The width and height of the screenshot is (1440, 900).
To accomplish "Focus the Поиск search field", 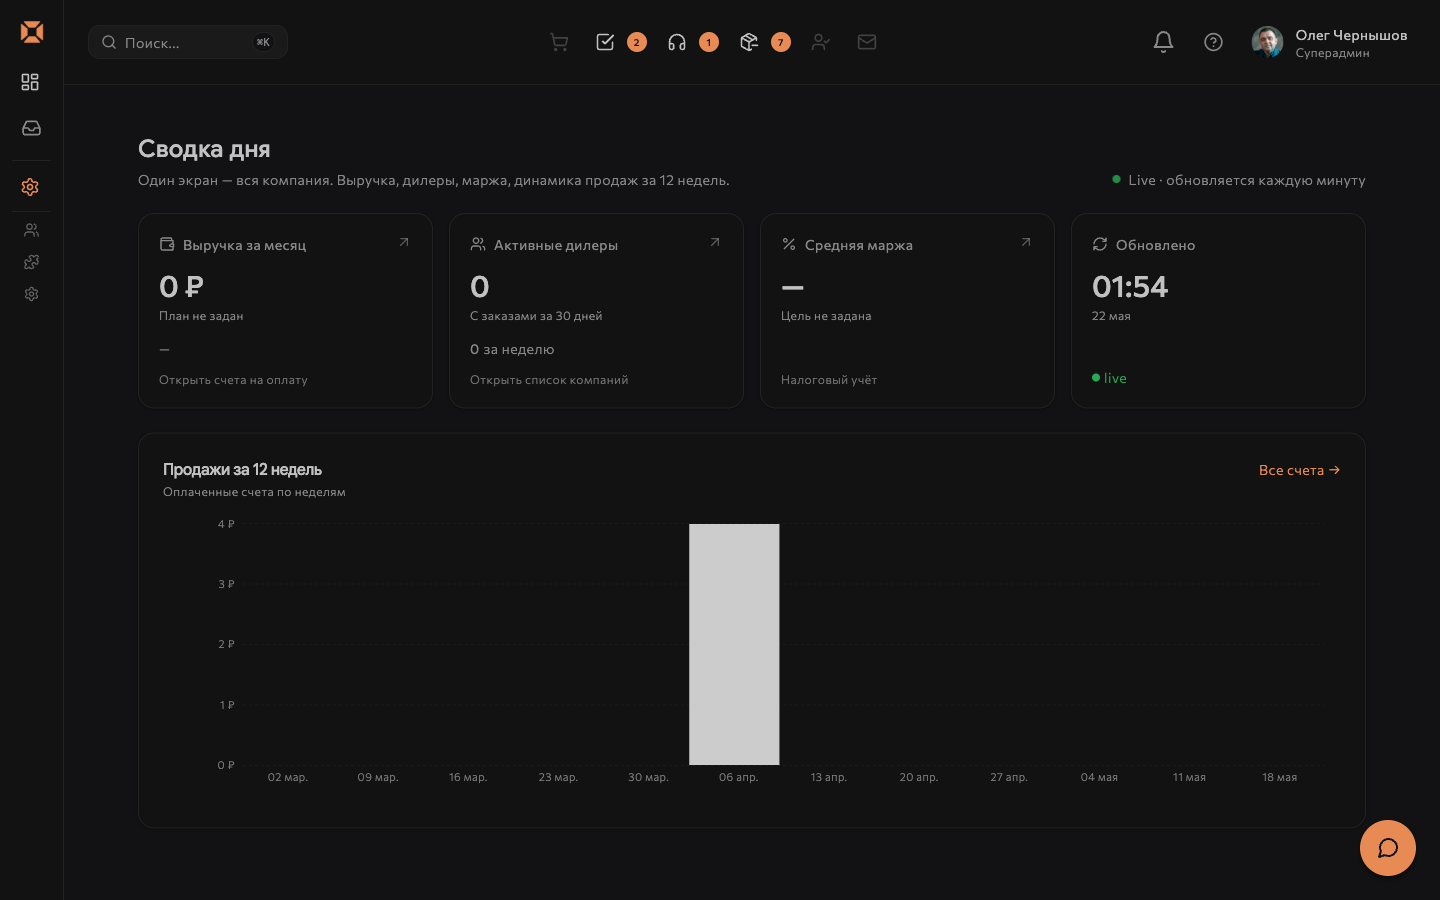I will point(188,42).
